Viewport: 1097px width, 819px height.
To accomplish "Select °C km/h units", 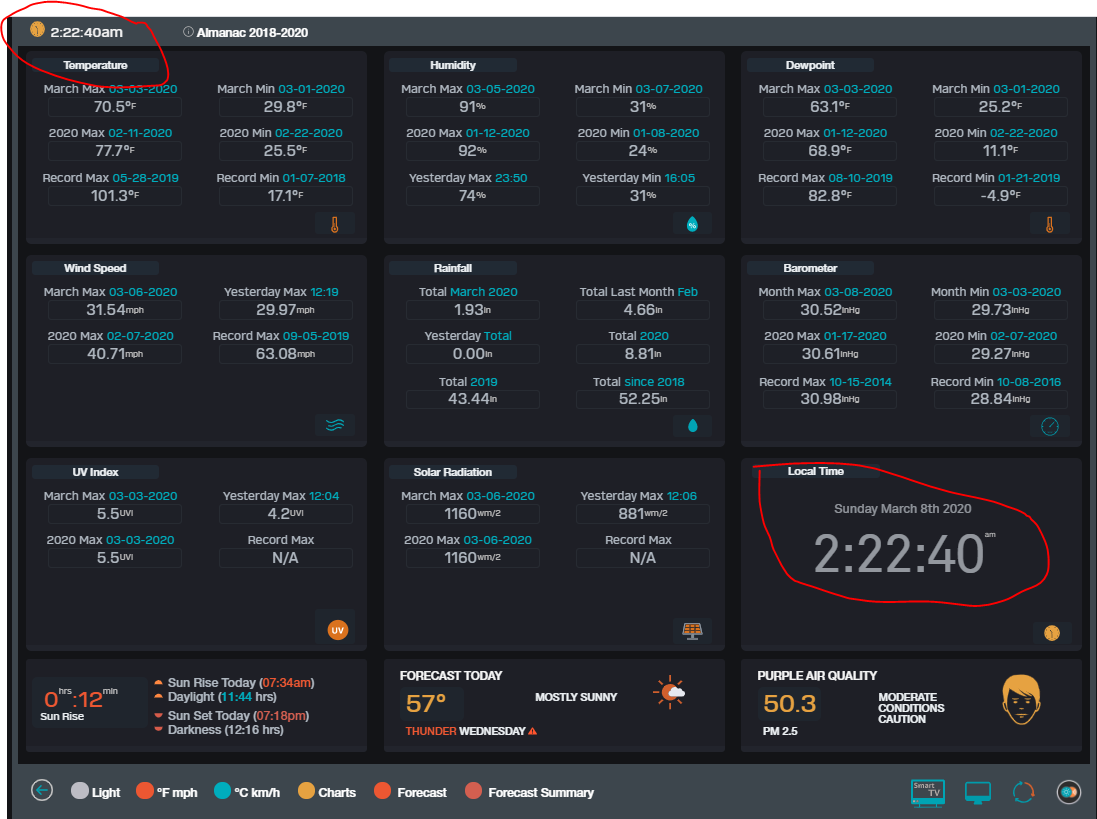I will 246,792.
